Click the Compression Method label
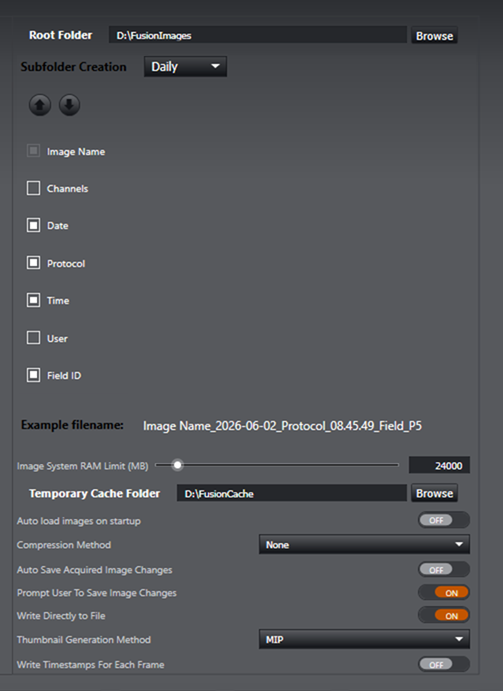The width and height of the screenshot is (503, 691). pyautogui.click(x=64, y=545)
